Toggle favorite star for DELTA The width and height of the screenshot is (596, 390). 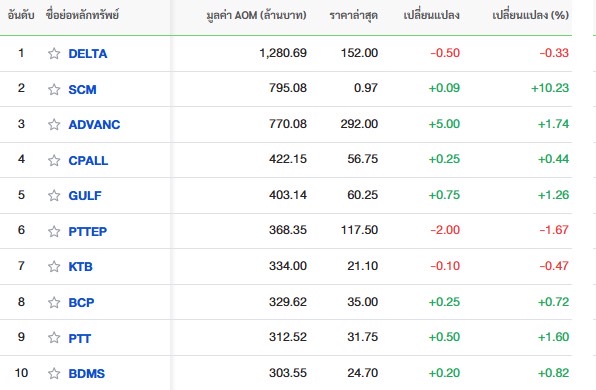click(x=54, y=54)
